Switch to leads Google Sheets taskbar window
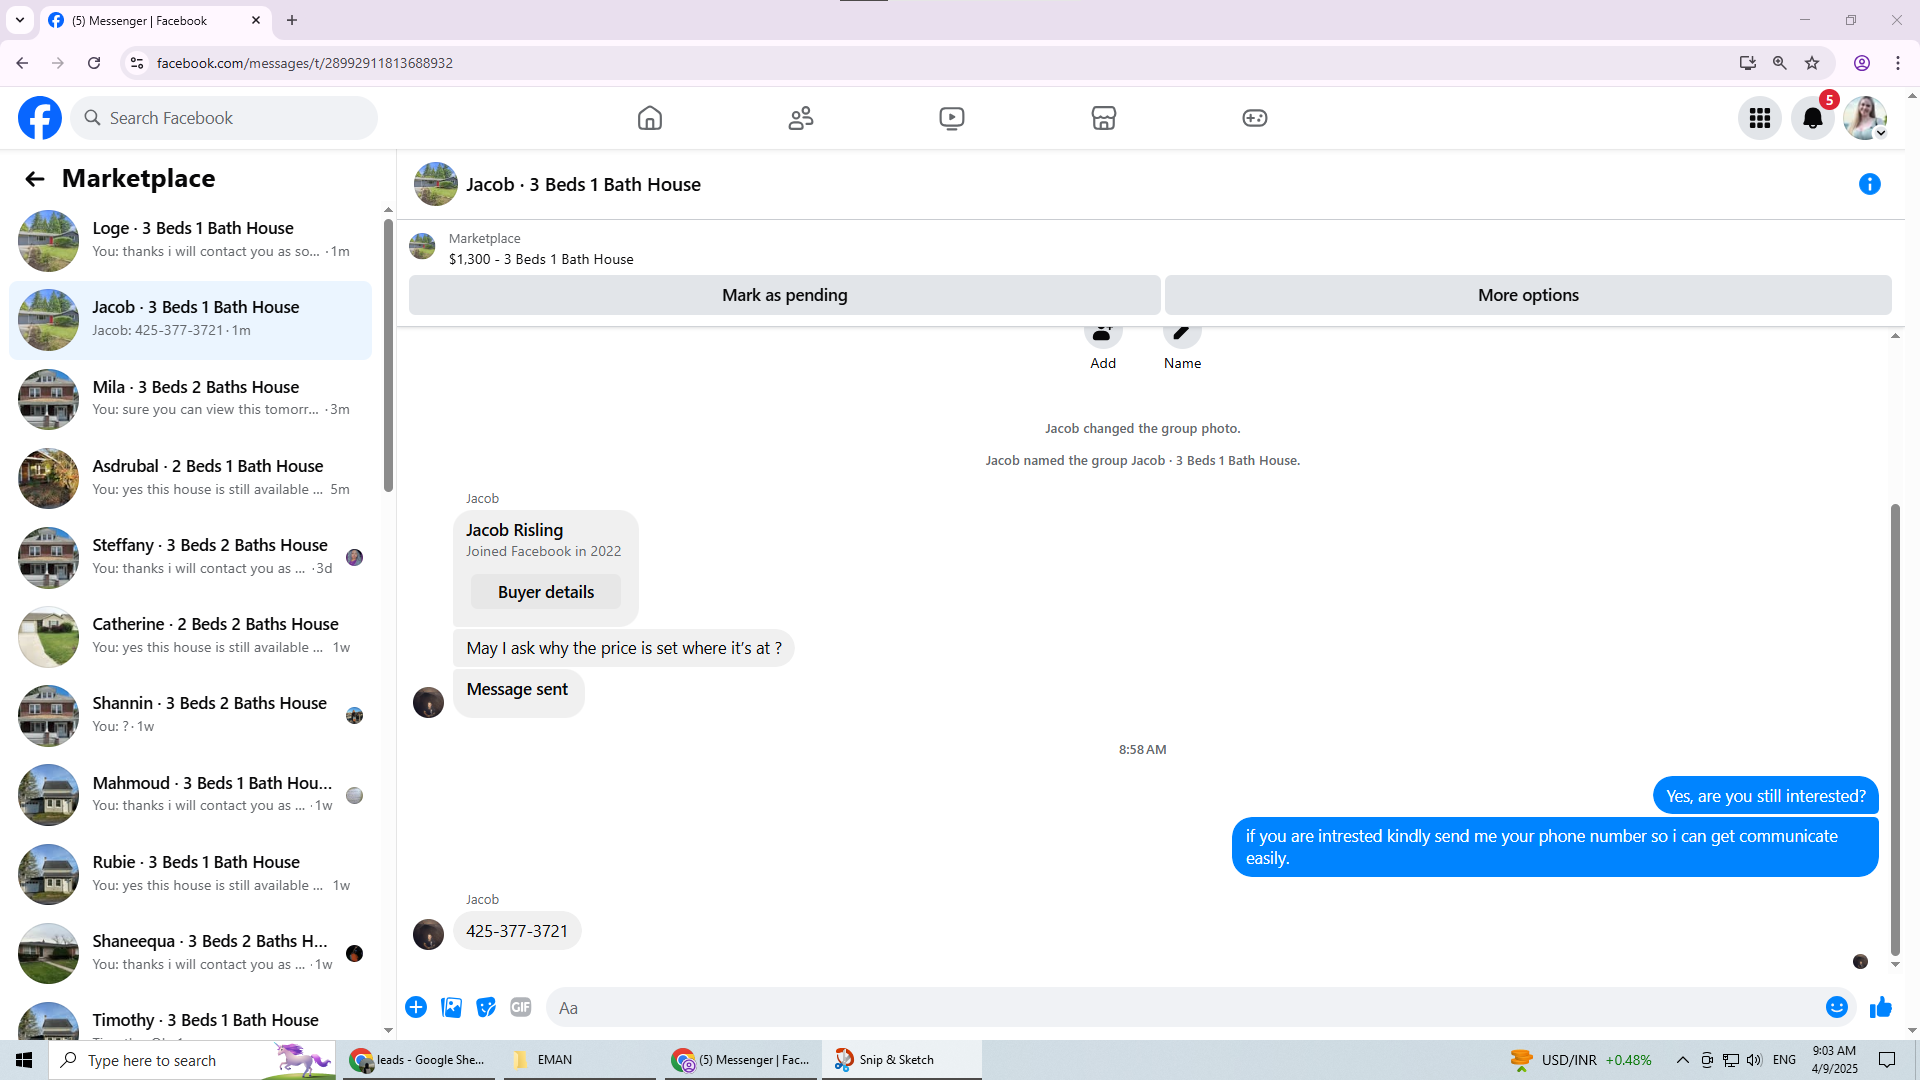The width and height of the screenshot is (1920, 1080). (x=420, y=1060)
